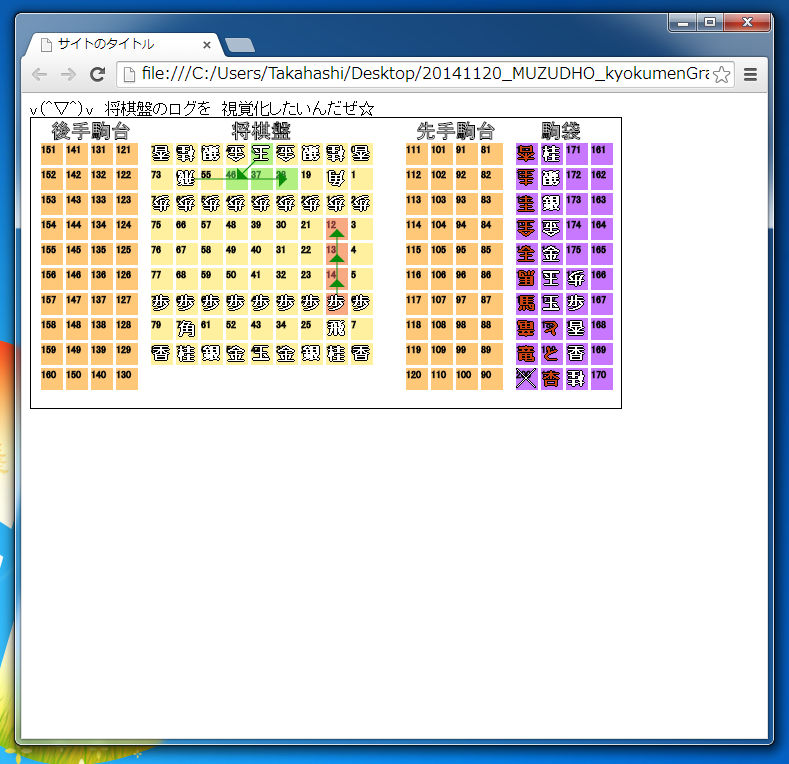The width and height of the screenshot is (789, 764).
Task: Select the white 王 piece in the purple bag
Action: coord(551,279)
